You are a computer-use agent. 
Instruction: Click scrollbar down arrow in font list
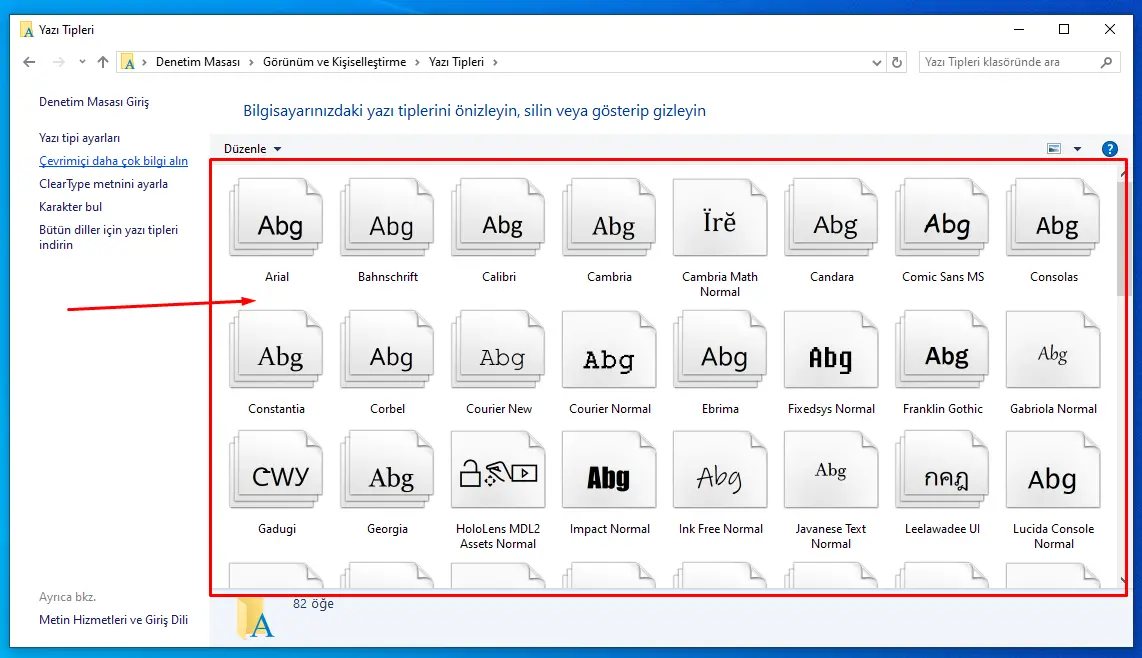[1122, 581]
